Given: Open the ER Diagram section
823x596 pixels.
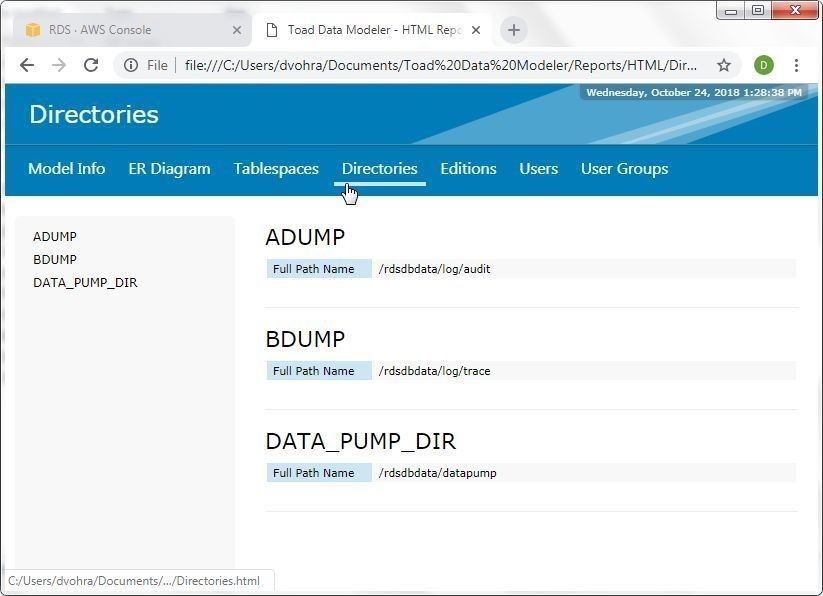Looking at the screenshot, I should click(169, 168).
